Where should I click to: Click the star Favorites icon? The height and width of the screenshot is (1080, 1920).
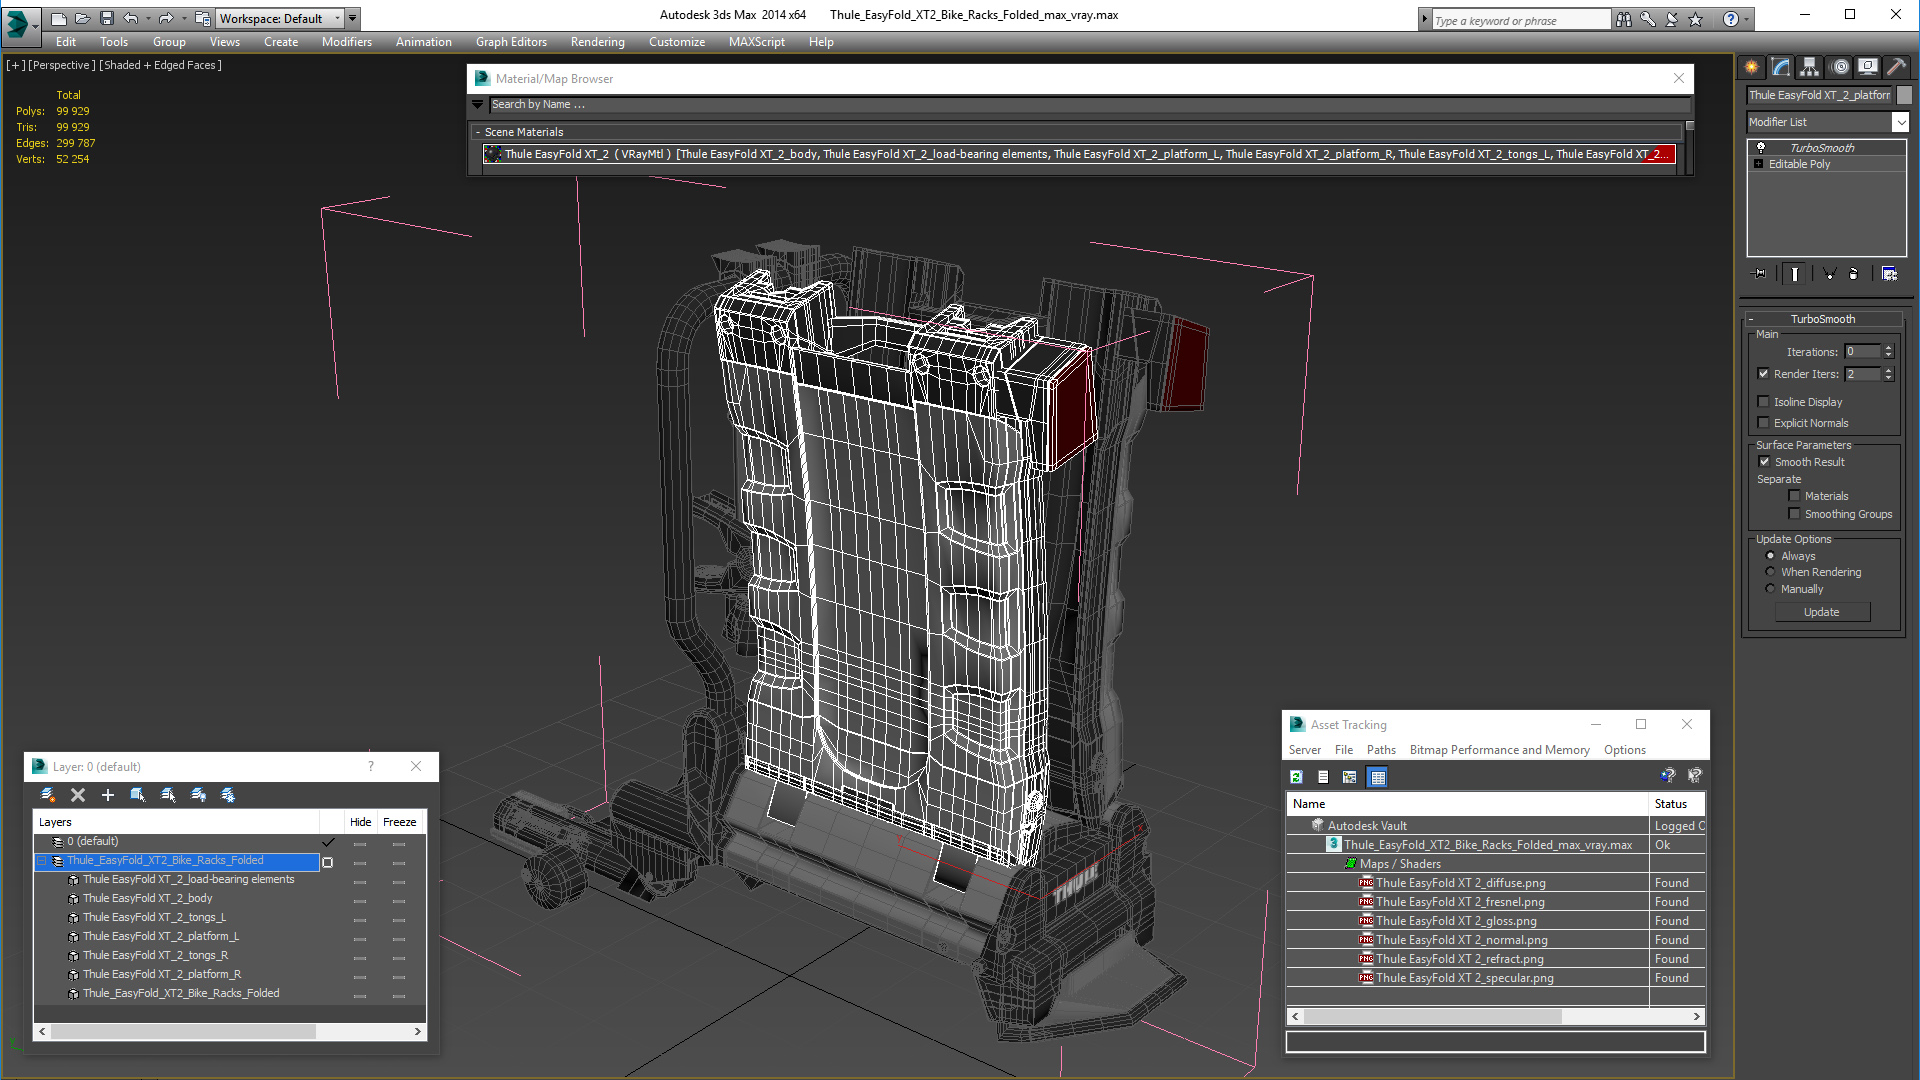click(1696, 19)
